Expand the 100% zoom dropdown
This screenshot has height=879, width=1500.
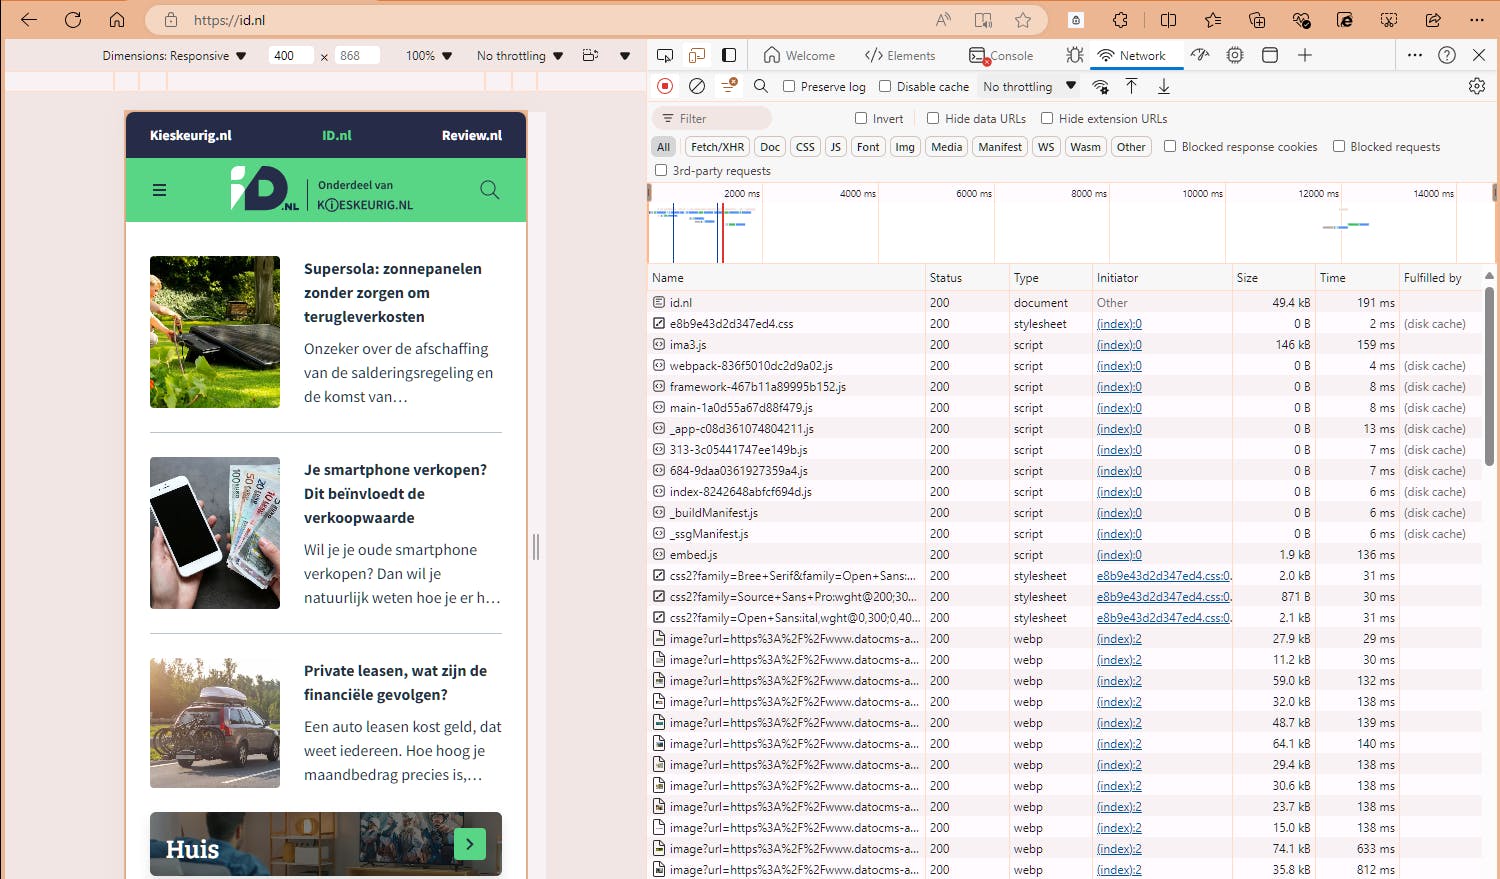(429, 56)
